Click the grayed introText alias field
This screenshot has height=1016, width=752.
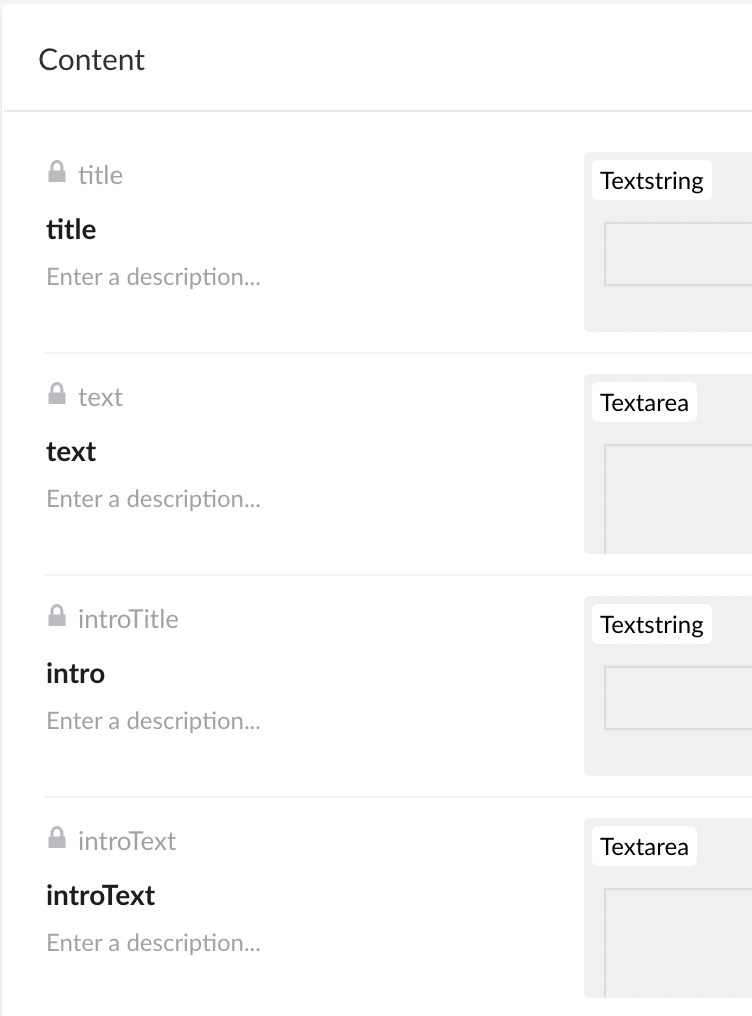pyautogui.click(x=126, y=841)
